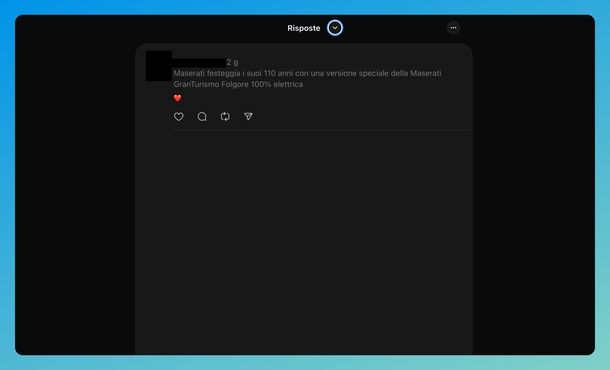Viewport: 610px width, 370px height.
Task: Open the post text about Maserati 110 anni
Action: (307, 79)
